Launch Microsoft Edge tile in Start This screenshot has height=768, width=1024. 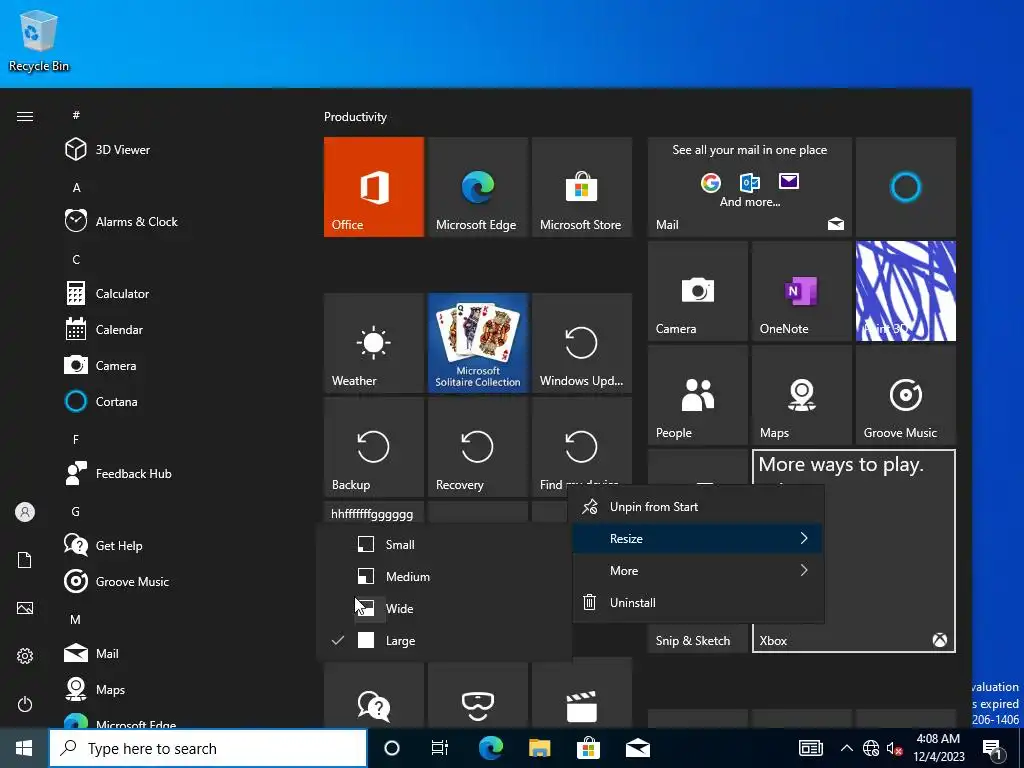pos(477,187)
